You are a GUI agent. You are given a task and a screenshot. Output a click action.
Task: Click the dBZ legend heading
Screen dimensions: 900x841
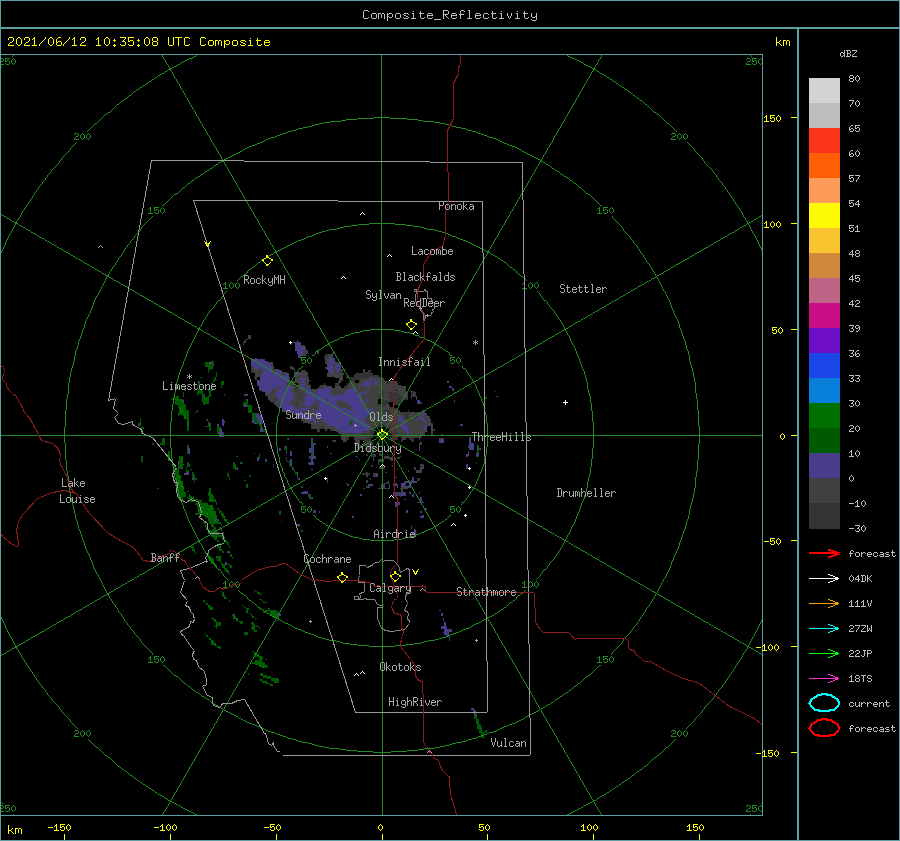pyautogui.click(x=848, y=54)
